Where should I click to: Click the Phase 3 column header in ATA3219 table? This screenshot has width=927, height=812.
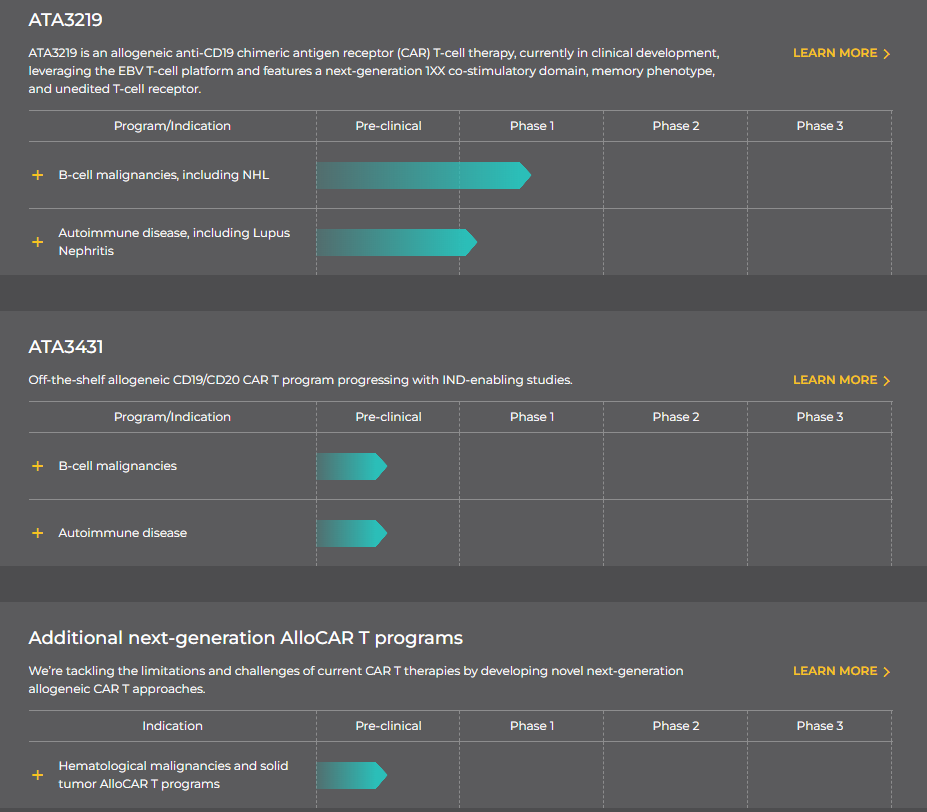point(819,126)
